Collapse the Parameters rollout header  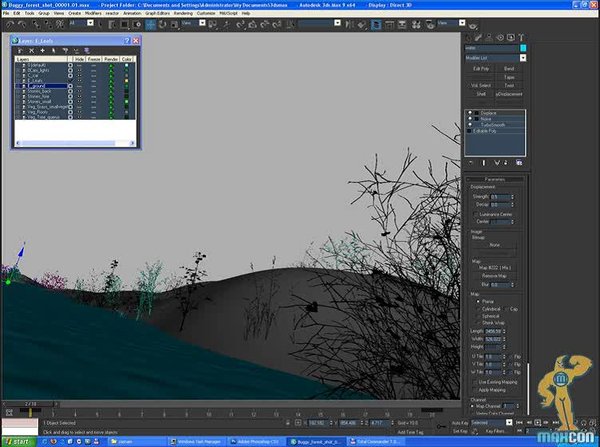click(495, 179)
